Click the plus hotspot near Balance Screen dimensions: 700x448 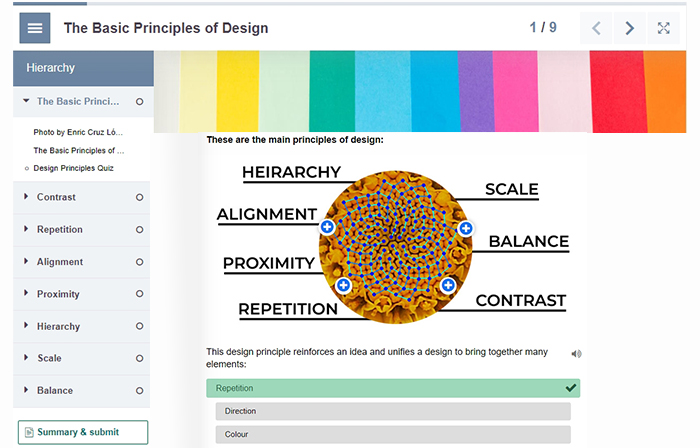pos(465,229)
